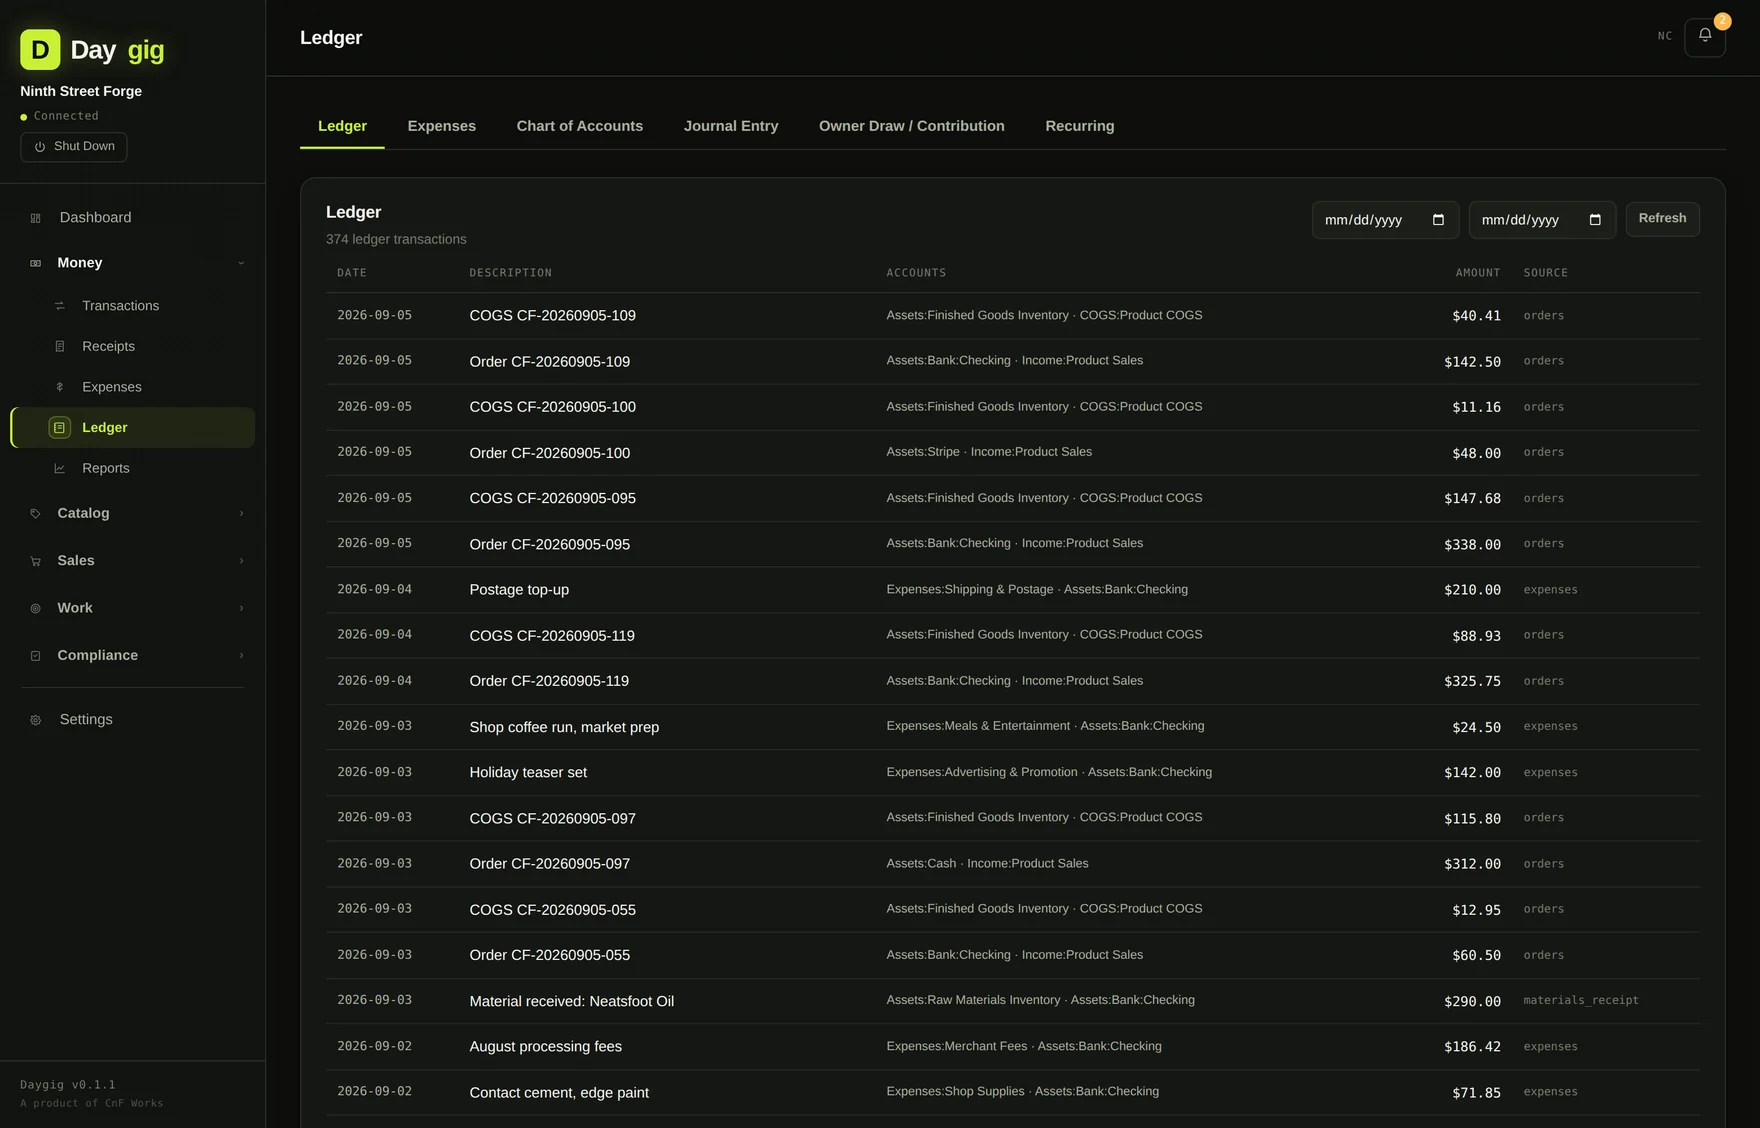
Task: Select the Order CF-20260905-109 row
Action: 1012,362
